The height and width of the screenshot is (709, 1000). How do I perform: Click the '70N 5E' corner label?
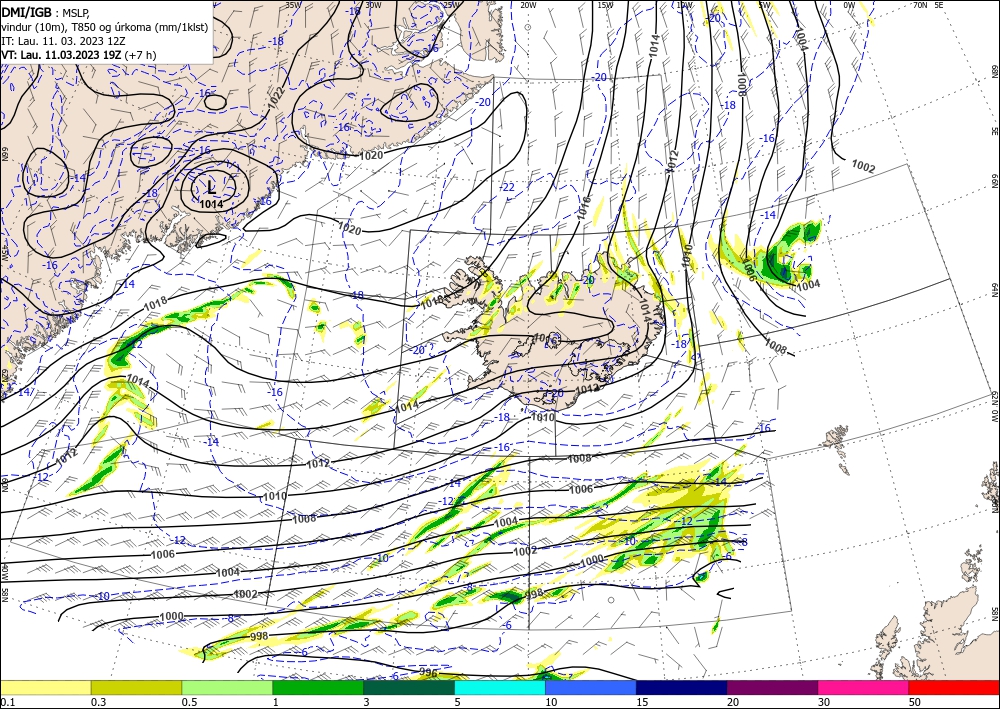click(928, 5)
